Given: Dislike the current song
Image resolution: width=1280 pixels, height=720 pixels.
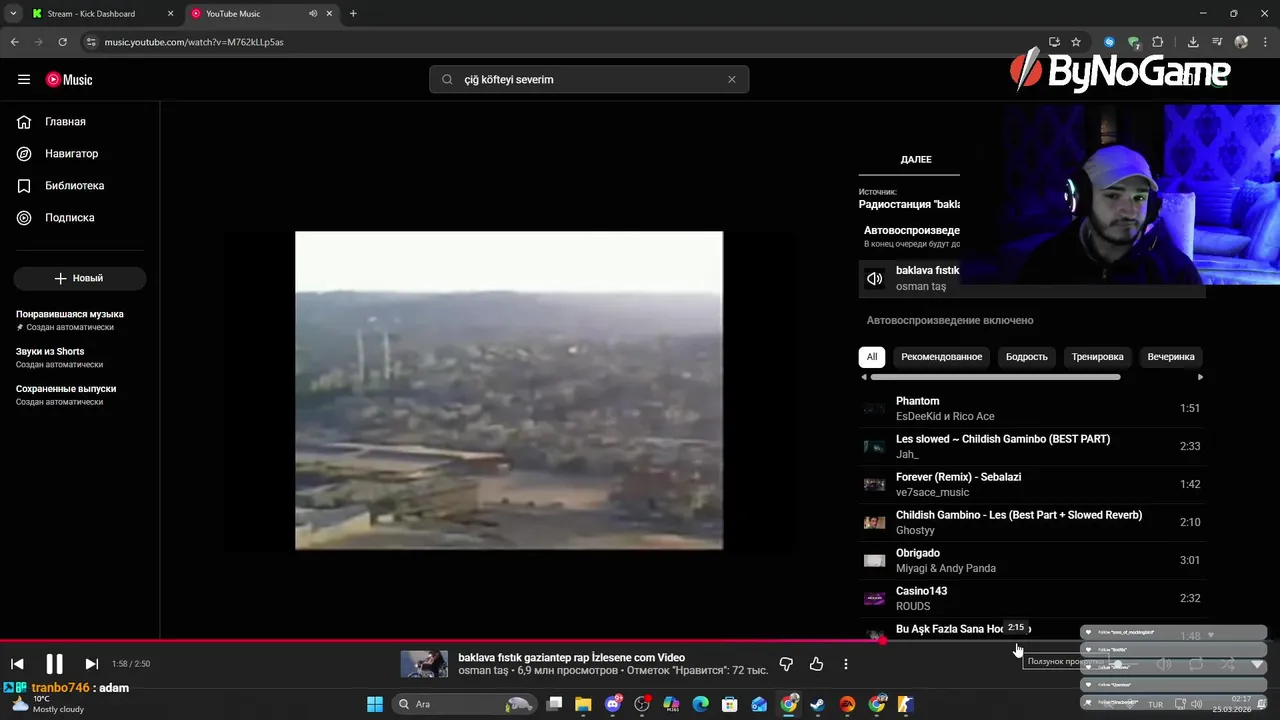Looking at the screenshot, I should [786, 664].
